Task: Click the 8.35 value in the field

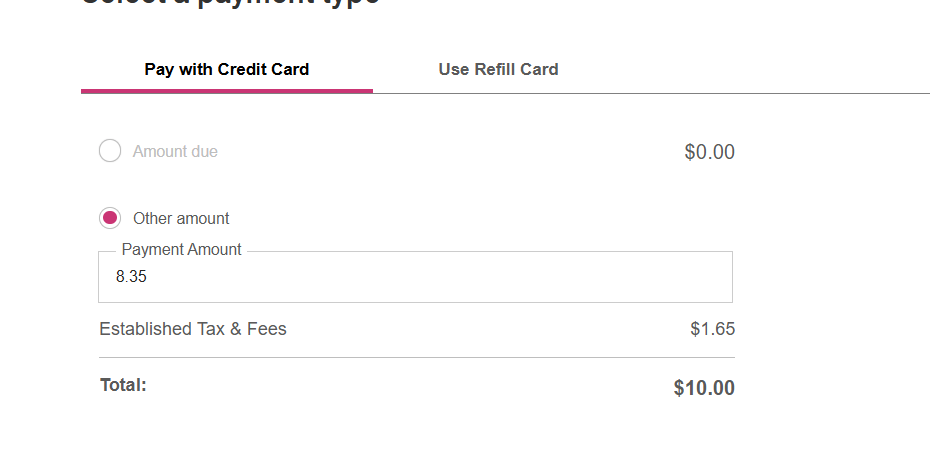Action: tap(131, 277)
